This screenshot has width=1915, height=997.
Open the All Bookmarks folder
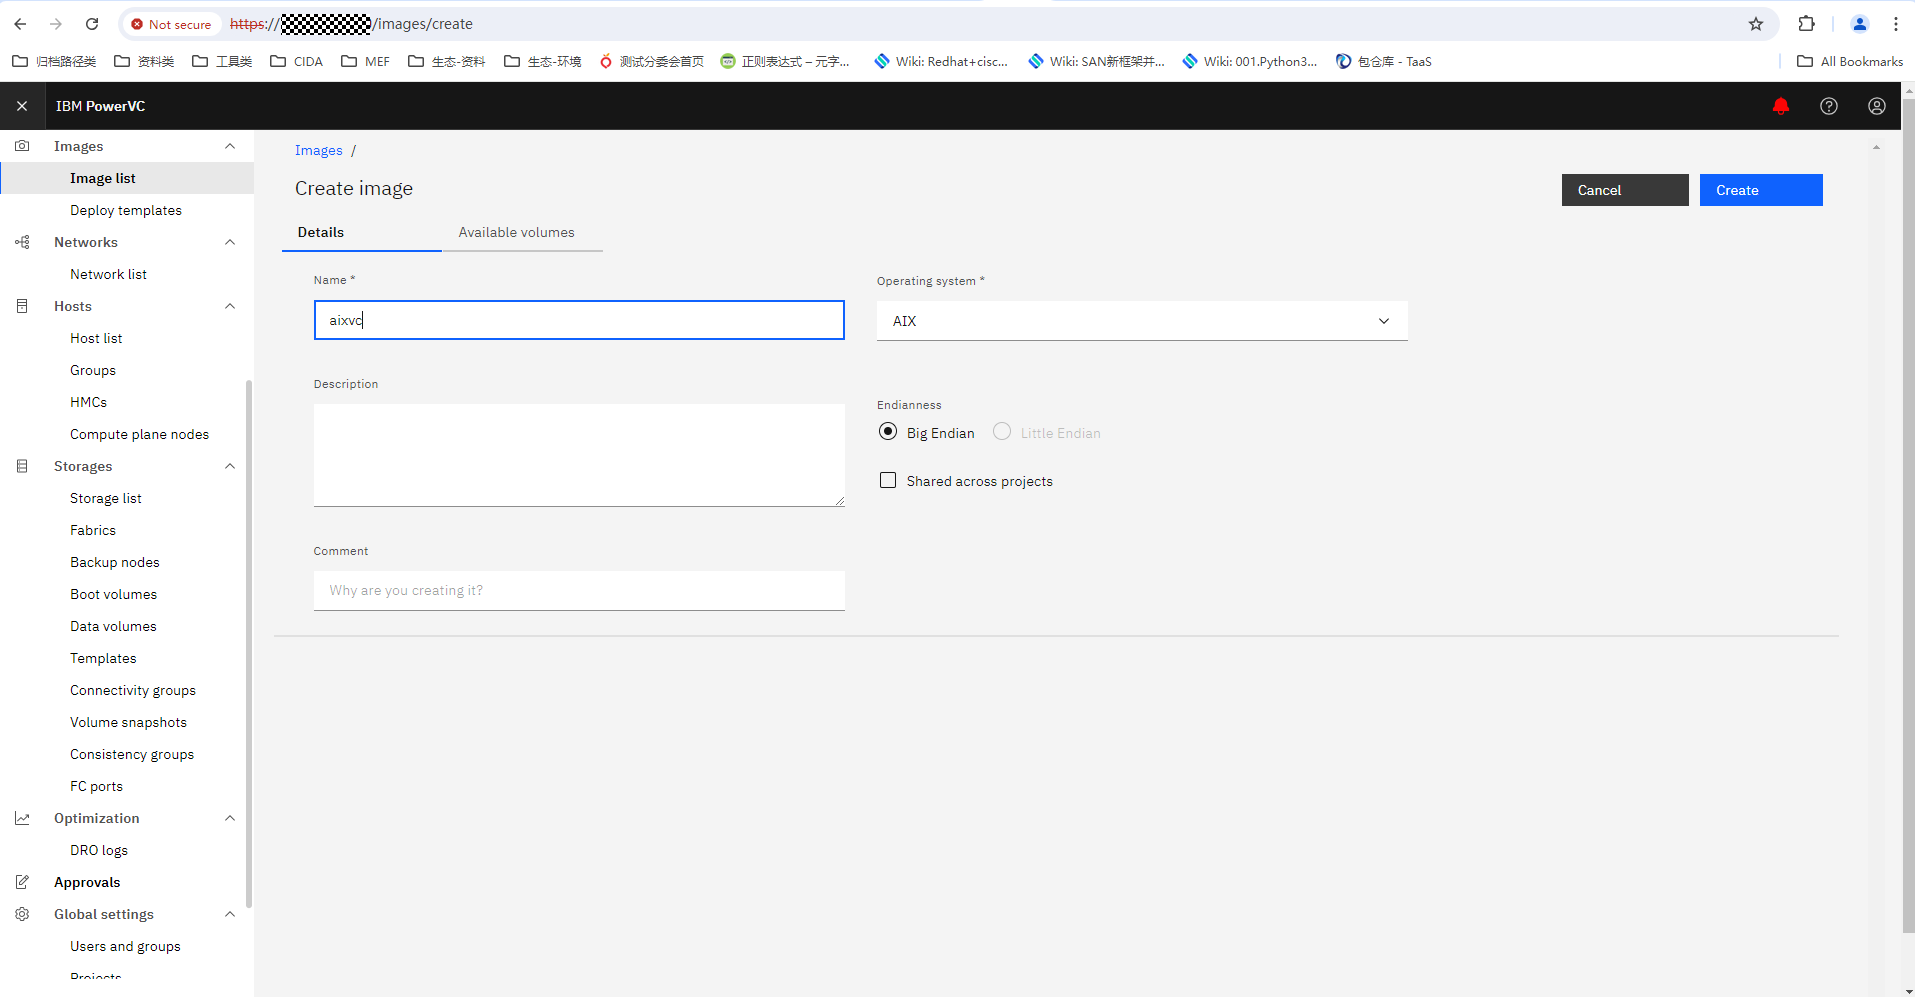(1850, 62)
